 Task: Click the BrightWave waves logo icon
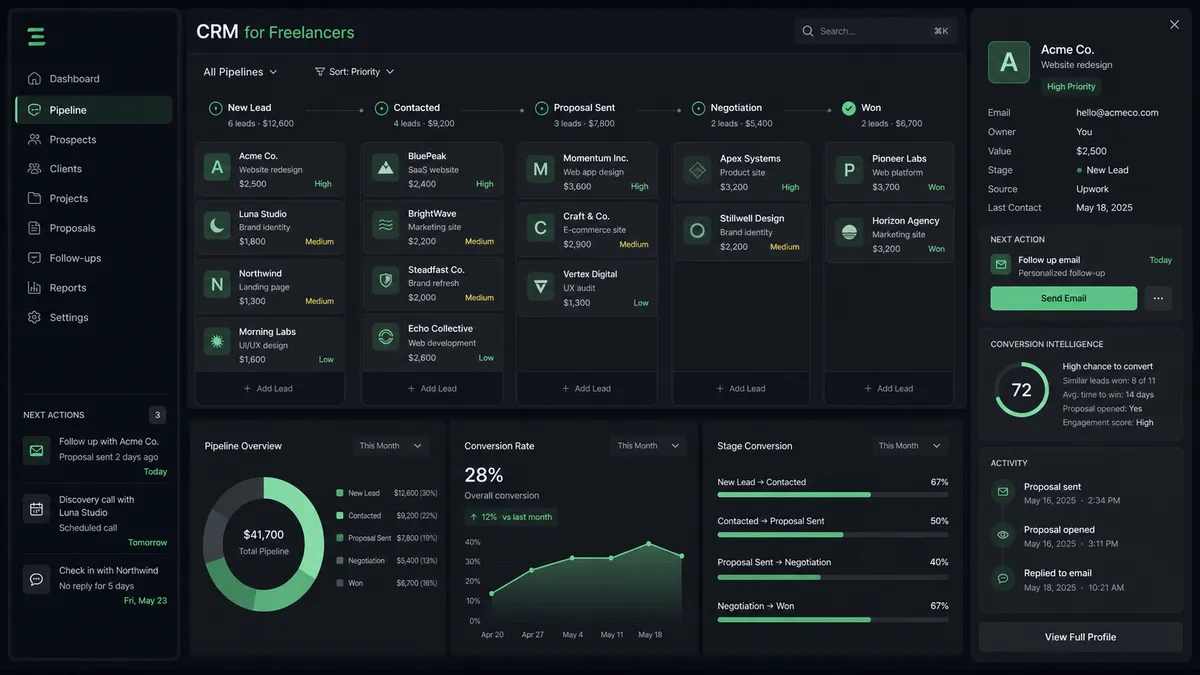pyautogui.click(x=386, y=225)
